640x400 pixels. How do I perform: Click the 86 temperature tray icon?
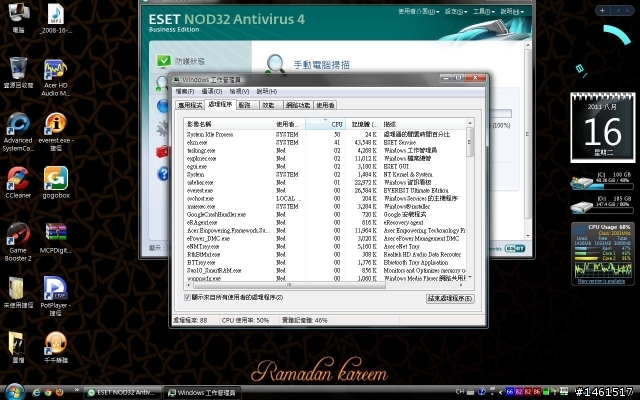537,392
